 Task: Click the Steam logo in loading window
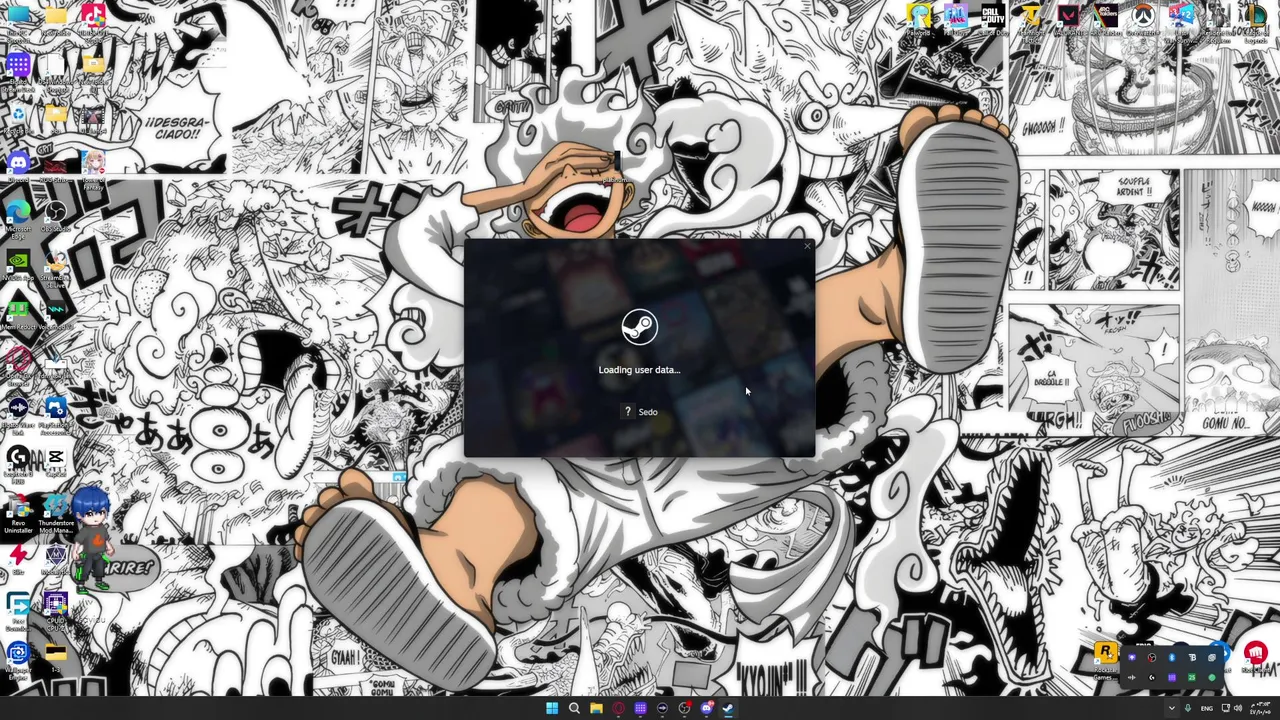click(x=639, y=327)
